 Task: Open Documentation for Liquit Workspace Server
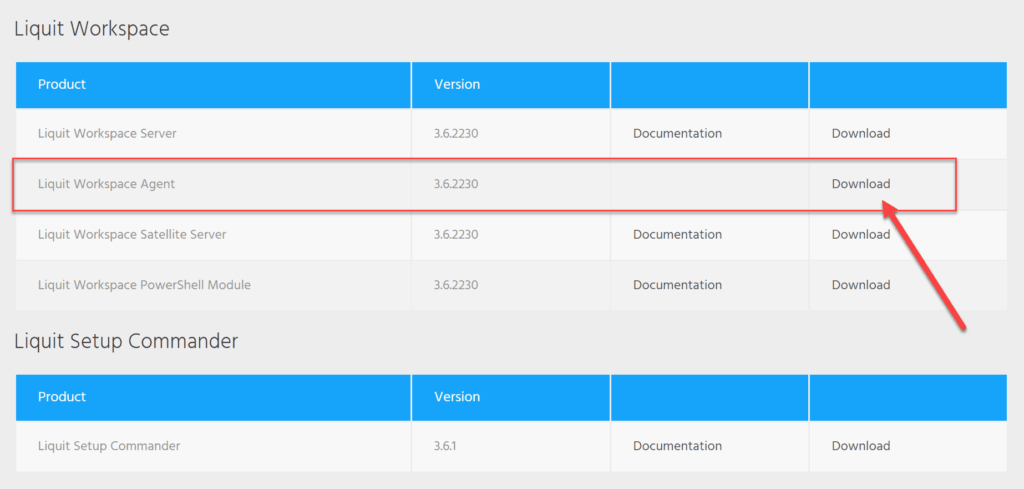677,134
